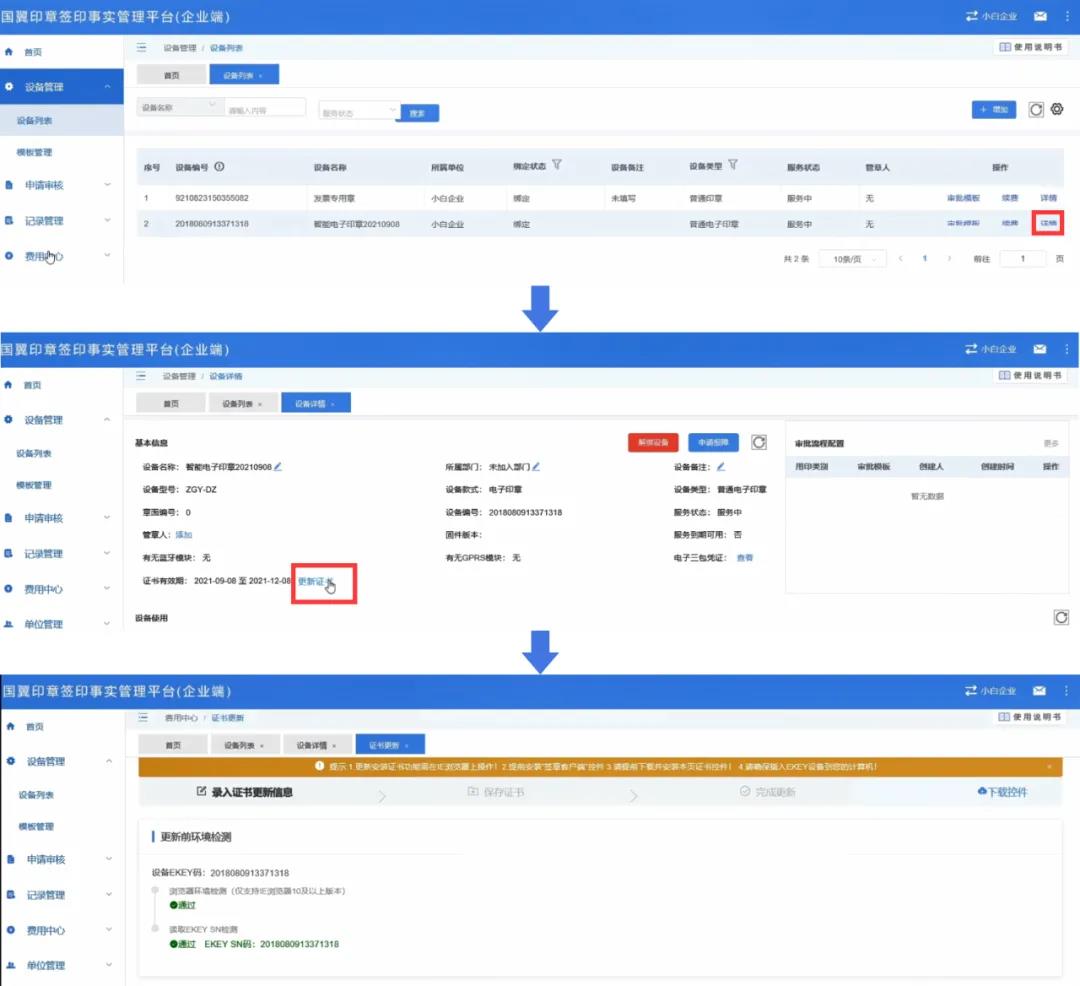Click the 查看 link for 电子三包凭证
The height and width of the screenshot is (986, 1080).
point(745,558)
